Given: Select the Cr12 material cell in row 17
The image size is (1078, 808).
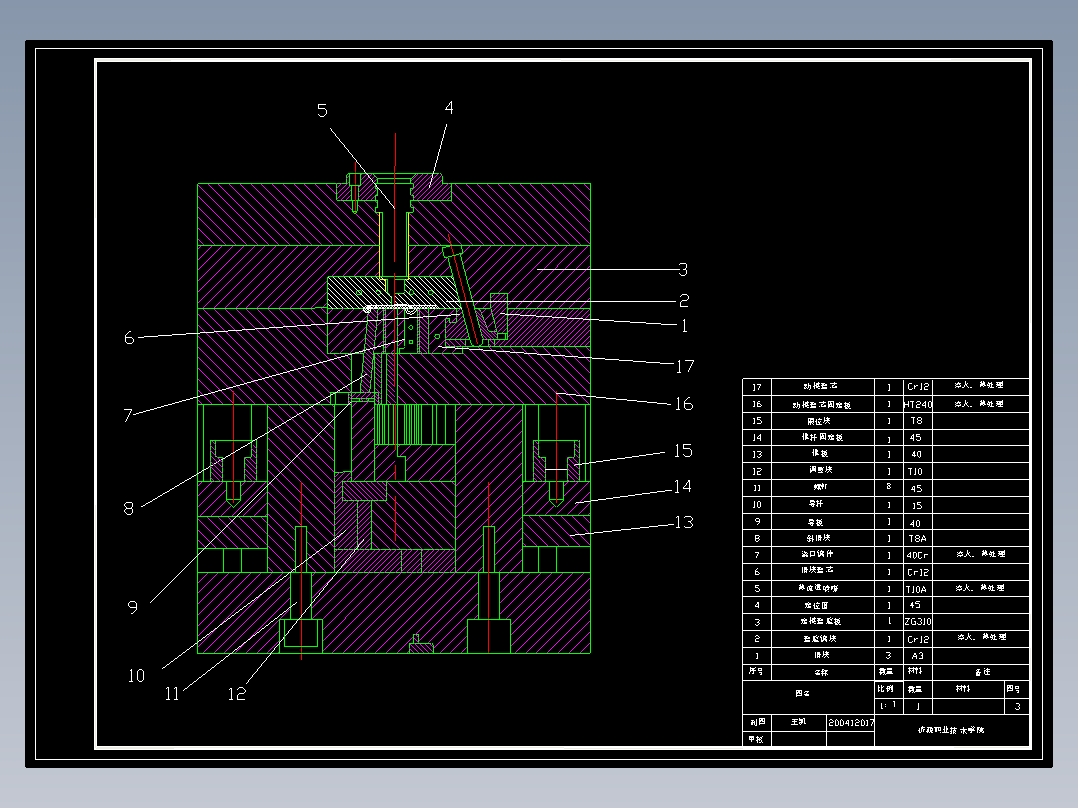Looking at the screenshot, I should coord(918,387).
